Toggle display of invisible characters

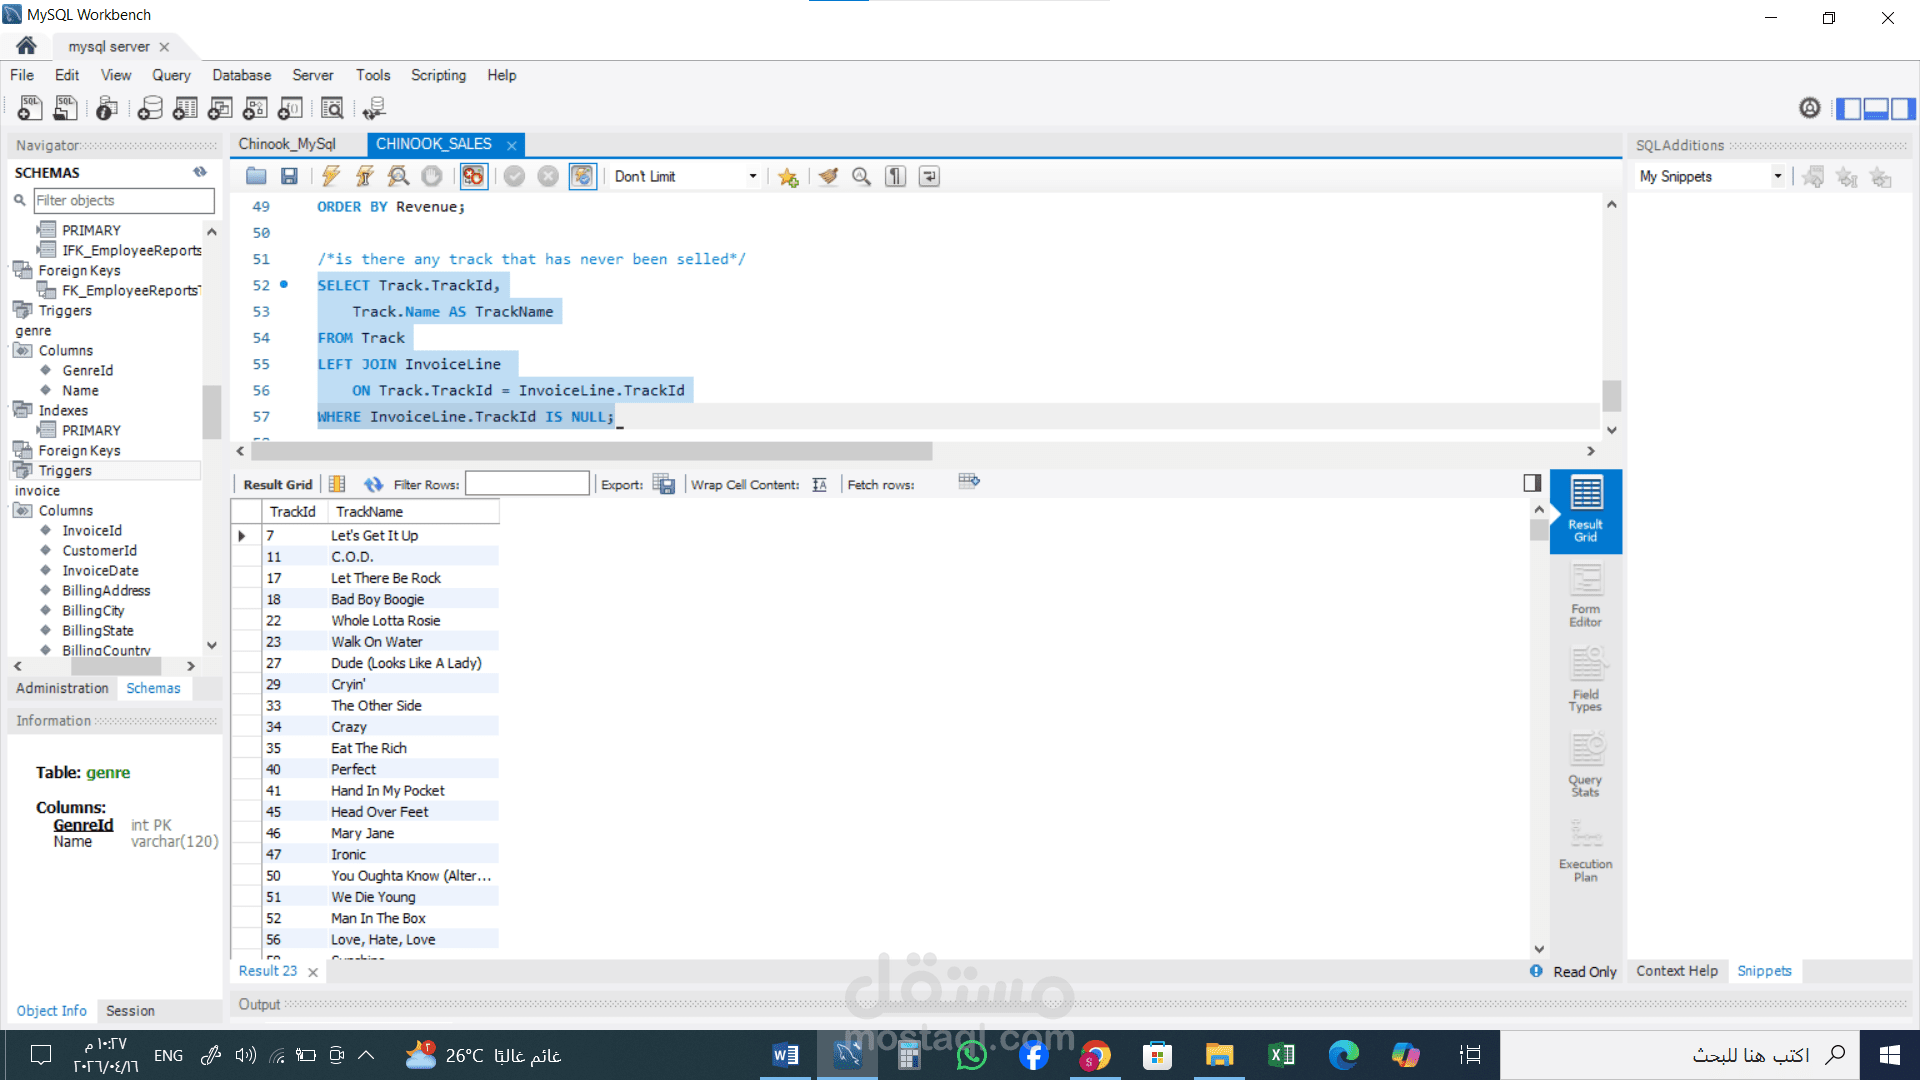(895, 176)
